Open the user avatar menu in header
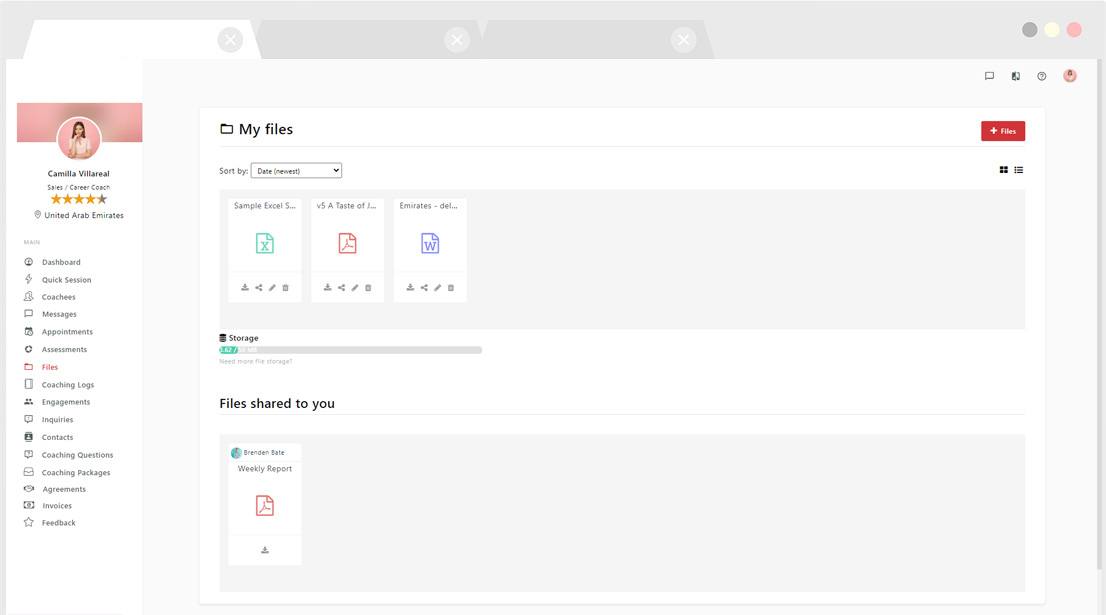Screen dimensions: 1106x615 tap(1070, 76)
